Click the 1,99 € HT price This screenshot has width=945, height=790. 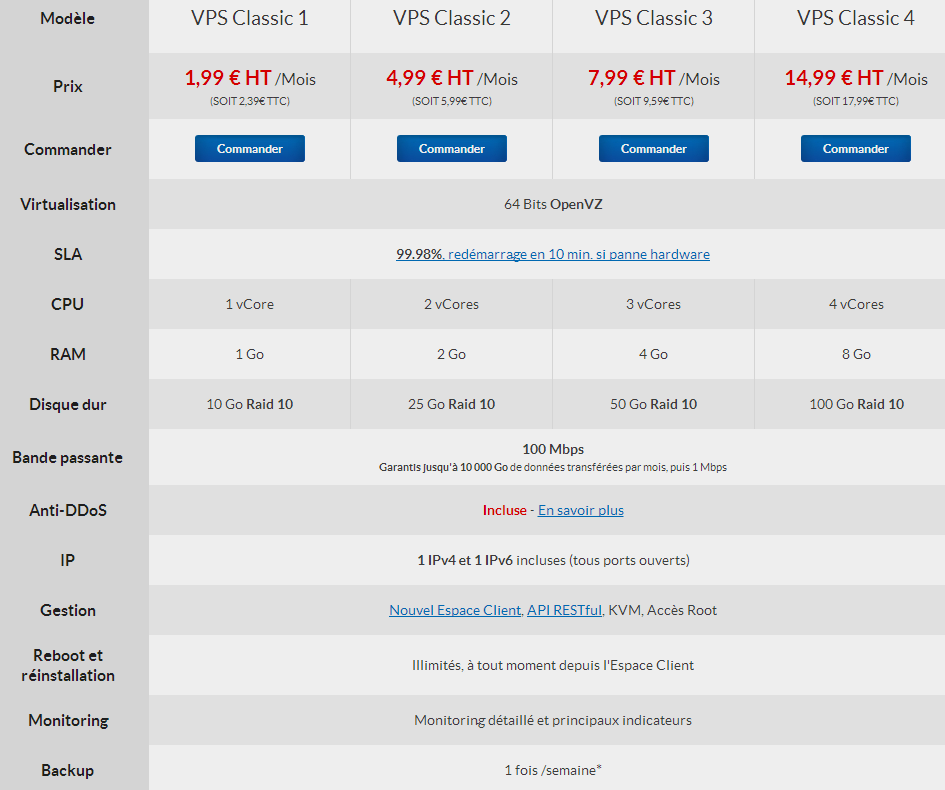(x=228, y=78)
